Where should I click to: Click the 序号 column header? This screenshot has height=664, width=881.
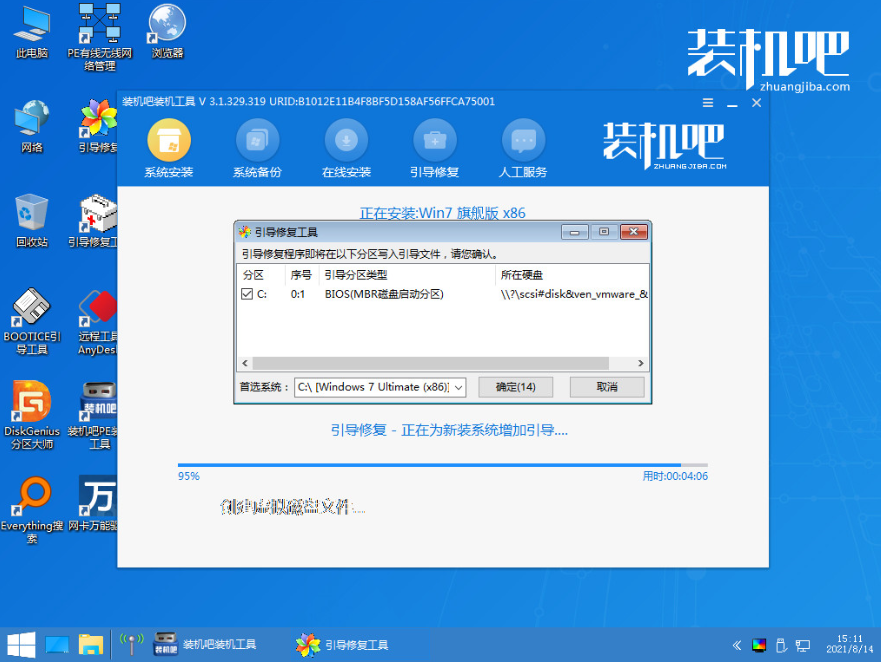[x=302, y=275]
